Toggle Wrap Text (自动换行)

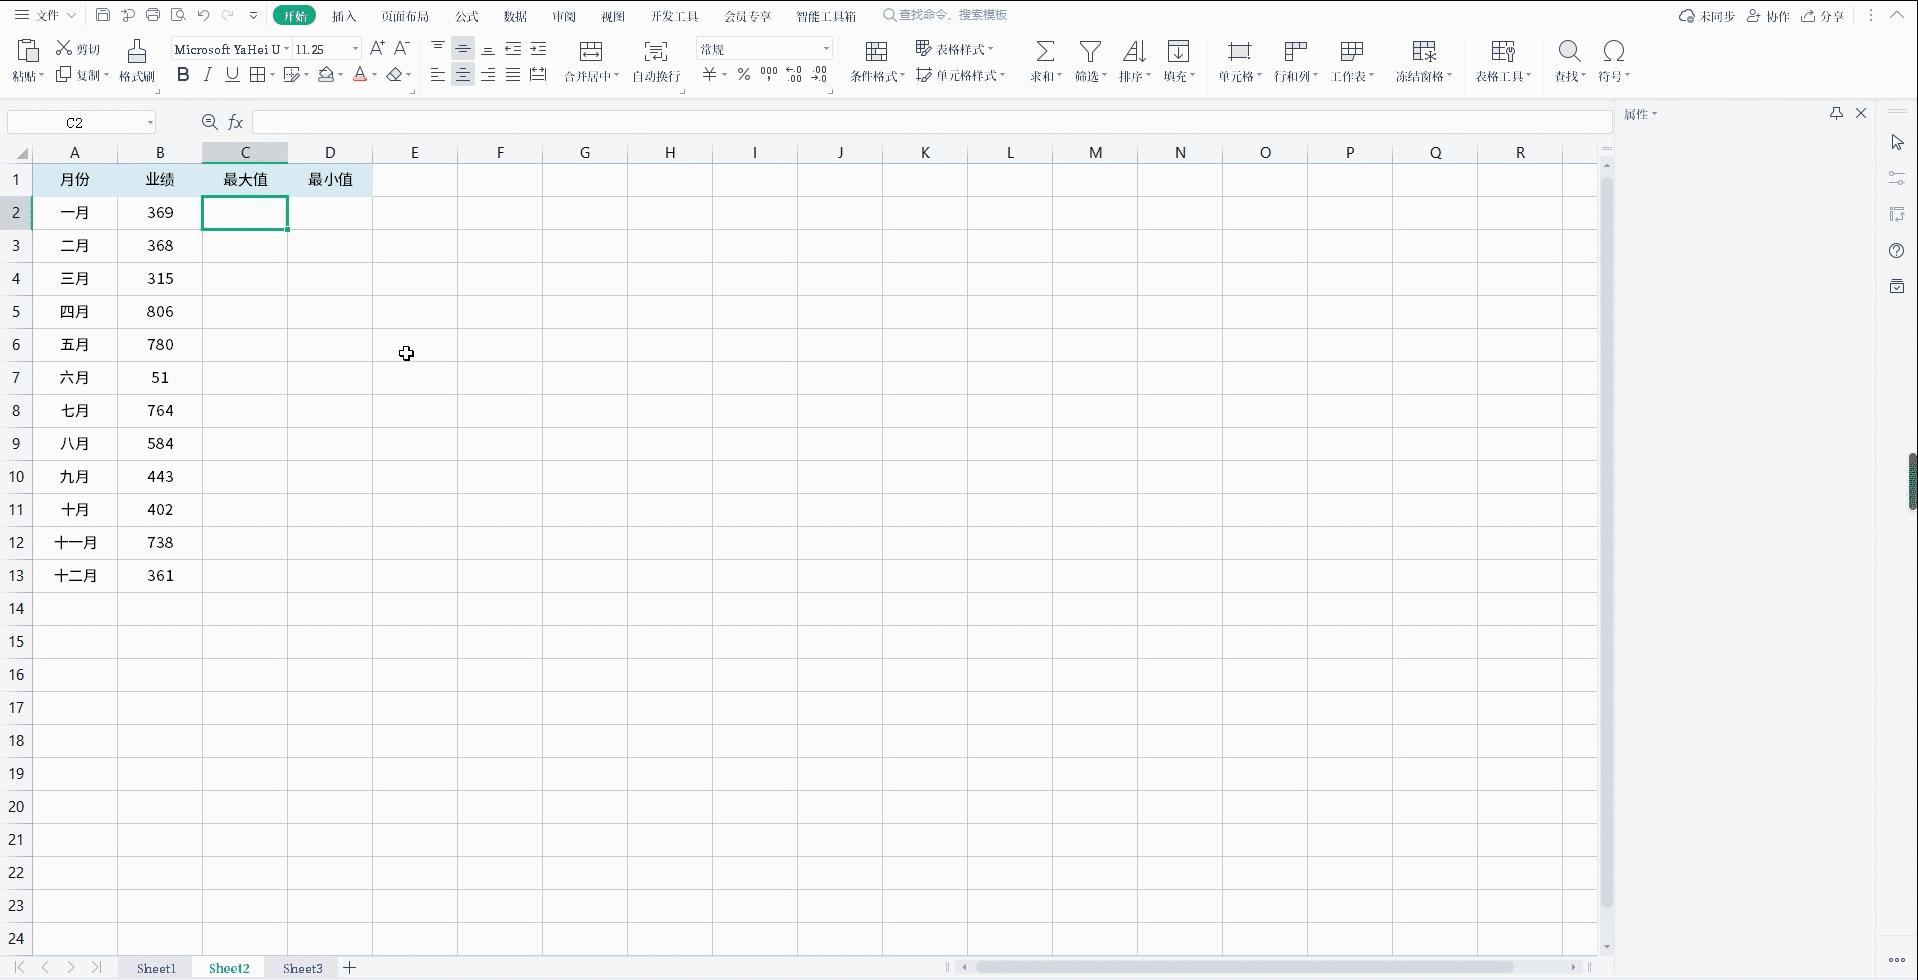click(x=656, y=61)
